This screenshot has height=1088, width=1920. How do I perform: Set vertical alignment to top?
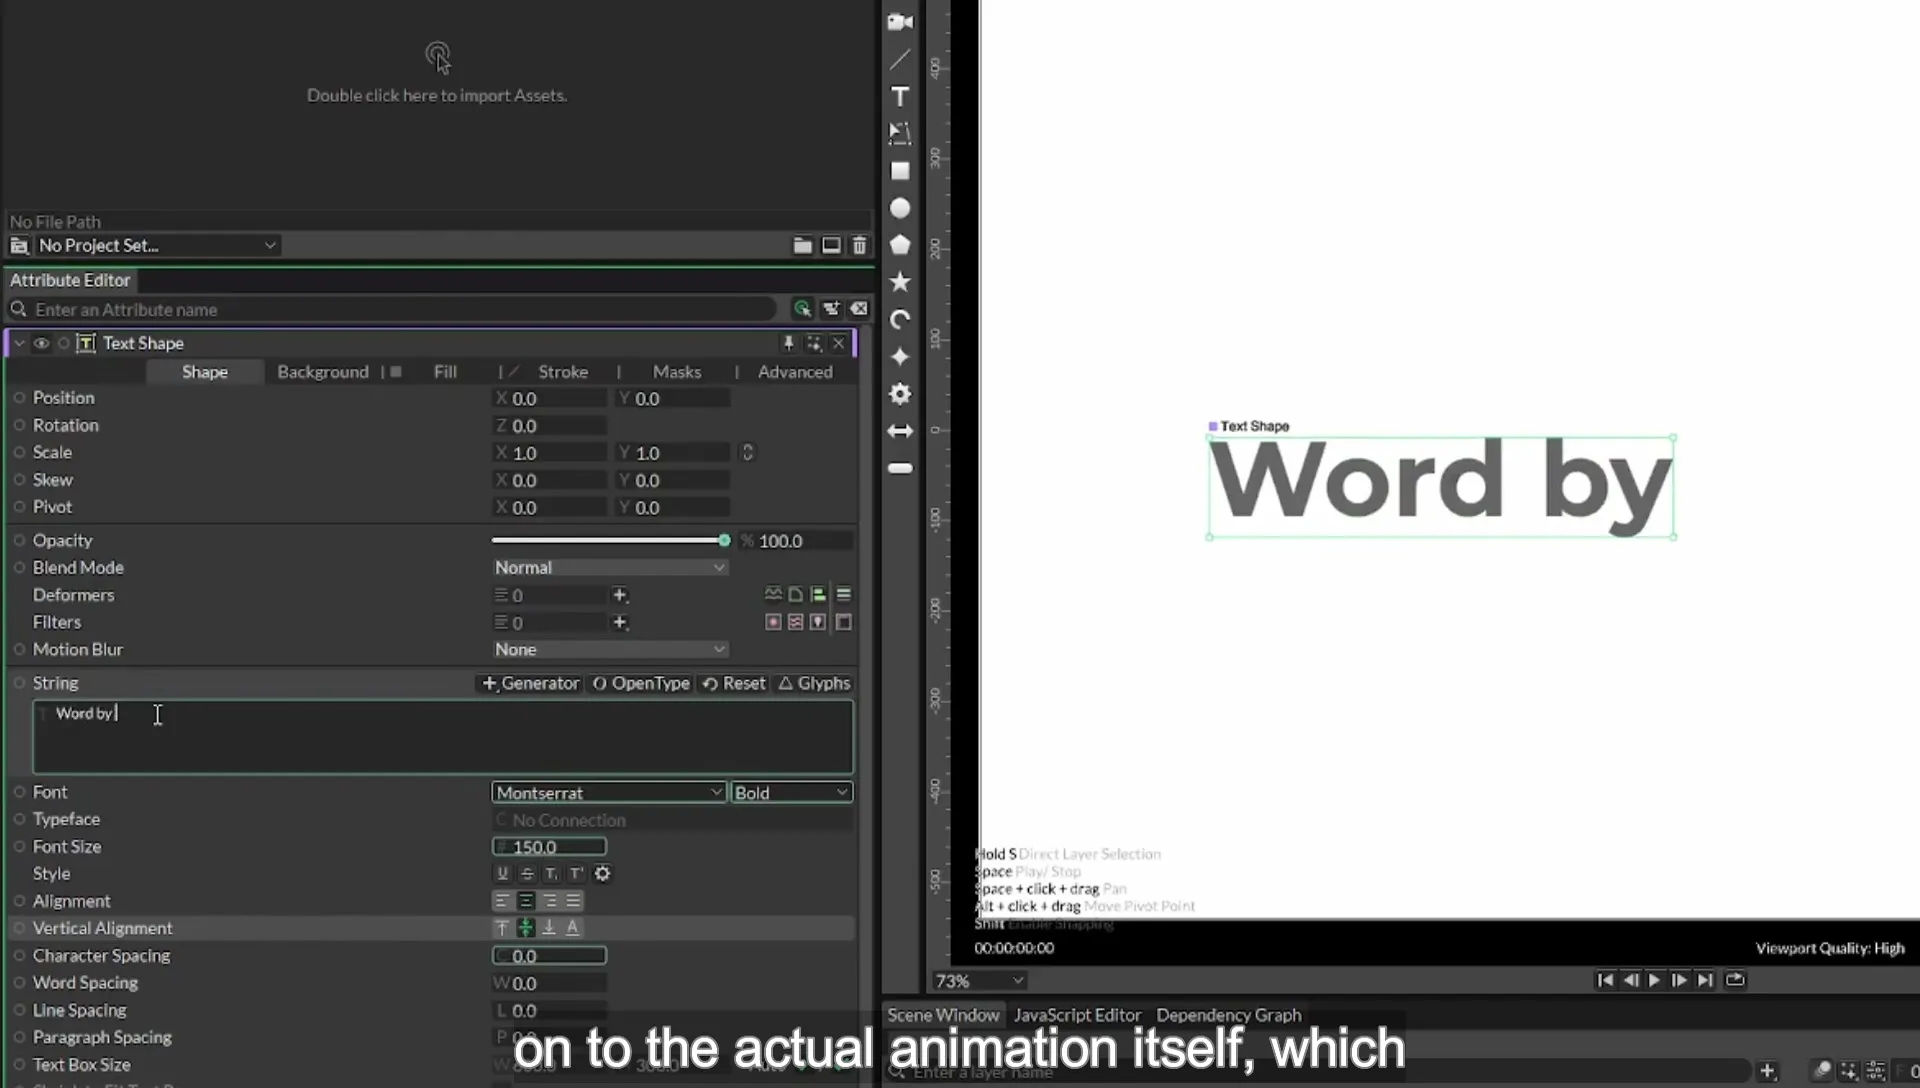point(502,928)
